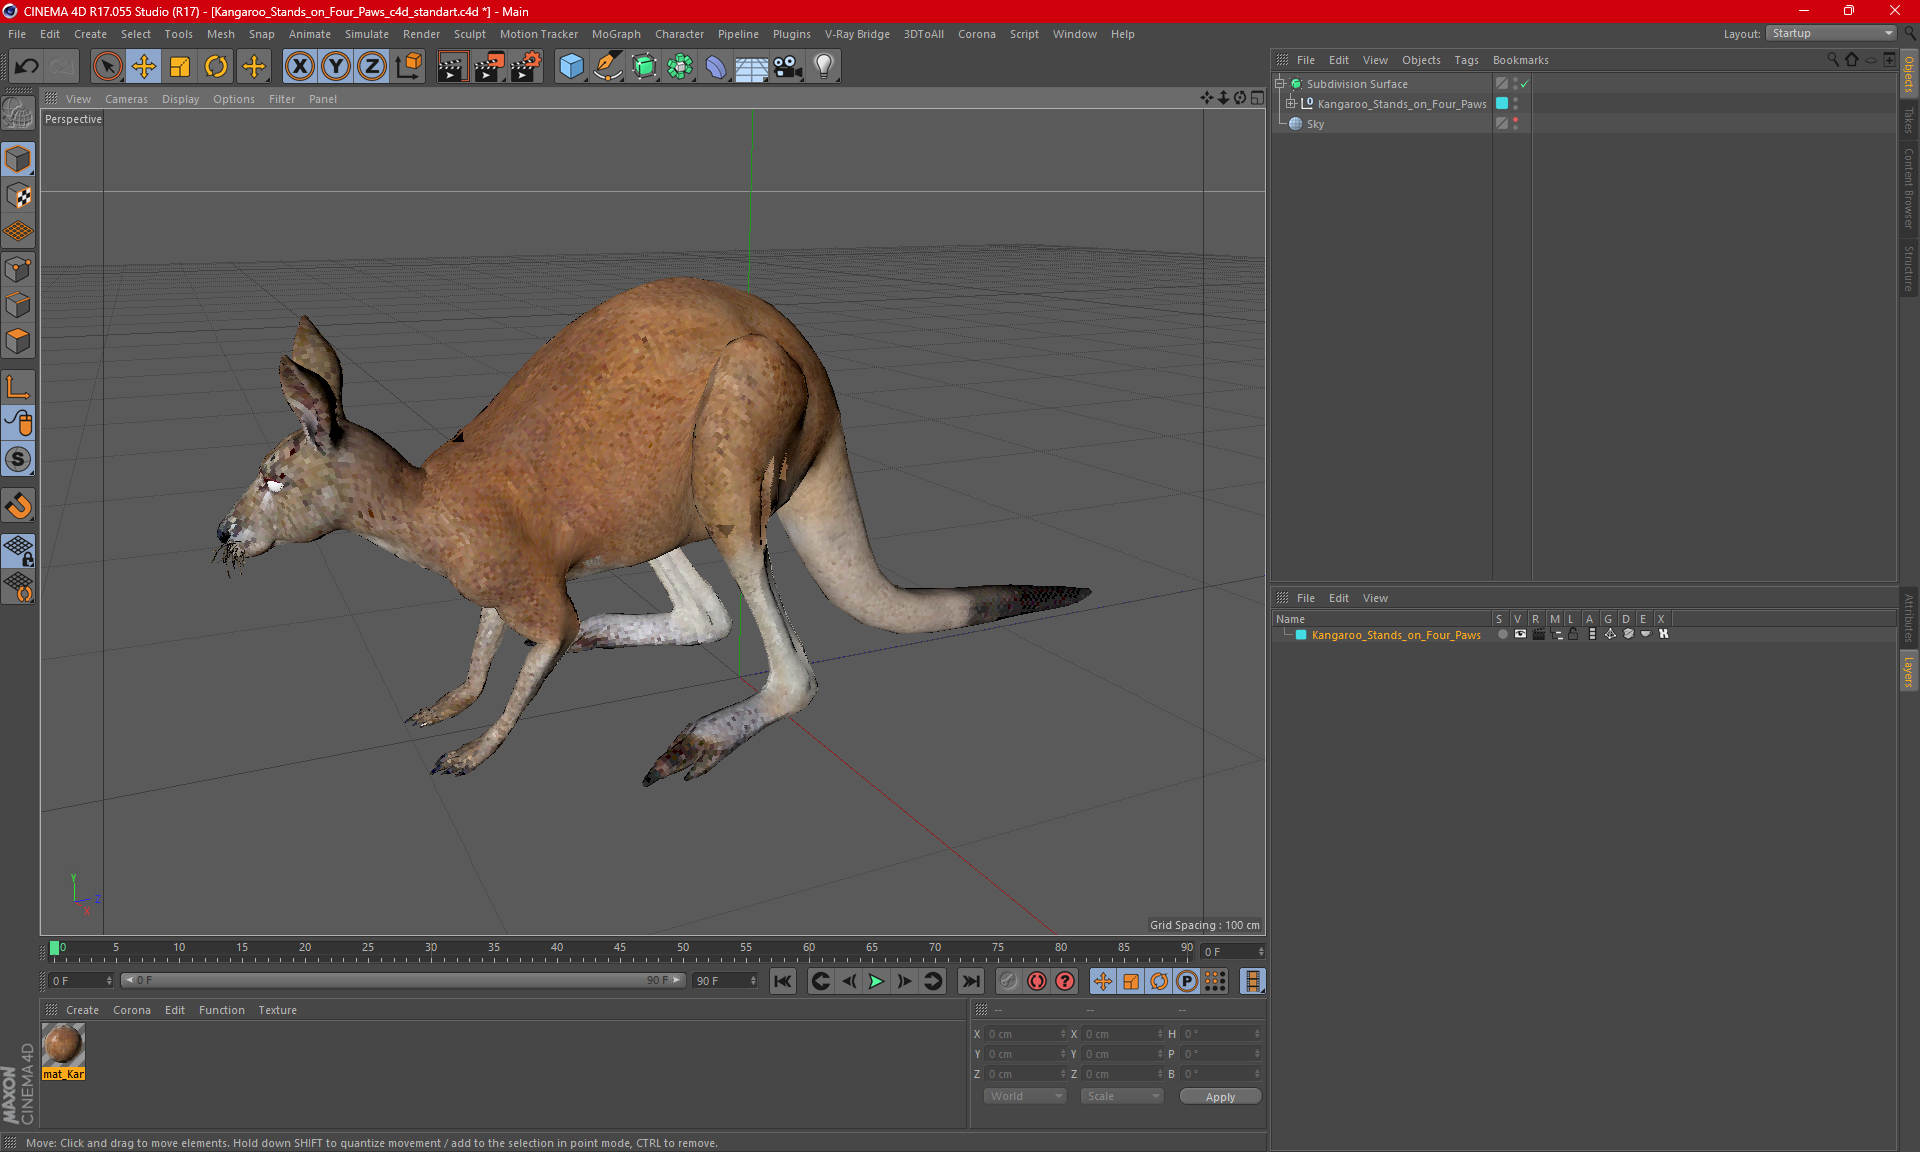Click the home icon in Object Manager
This screenshot has width=1920, height=1152.
(1852, 60)
